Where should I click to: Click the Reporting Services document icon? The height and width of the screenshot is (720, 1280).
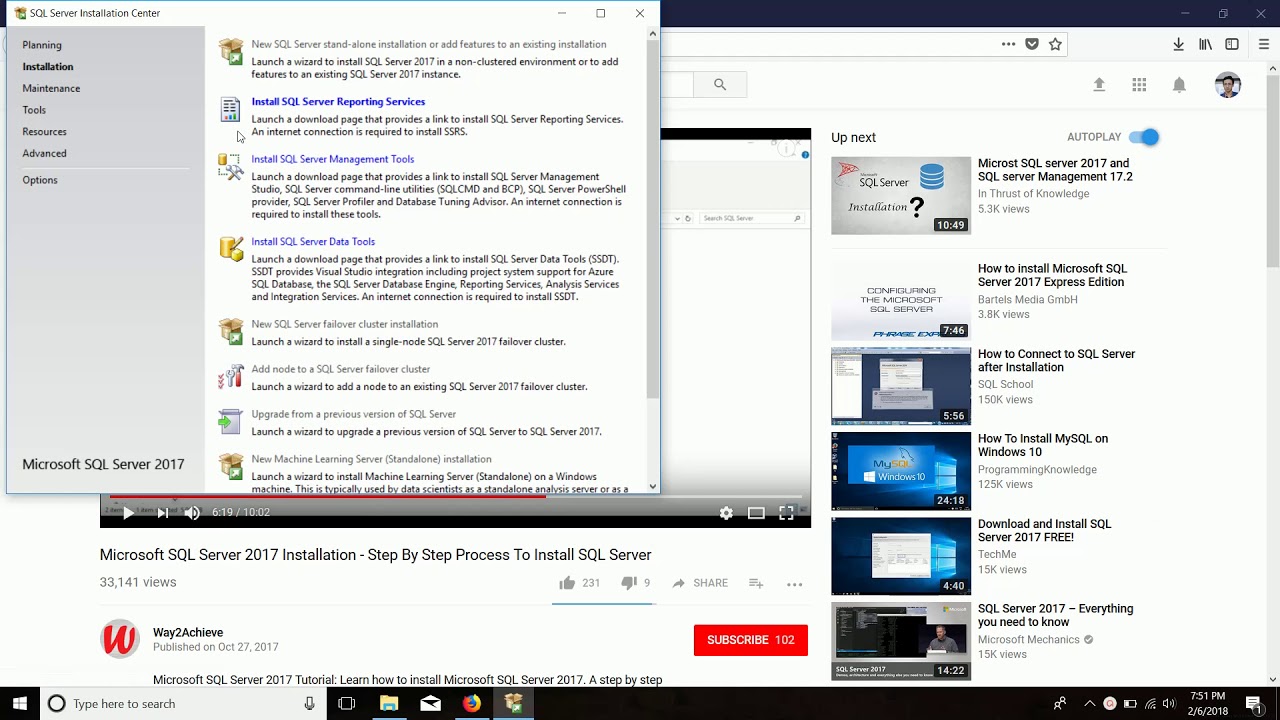tap(231, 109)
